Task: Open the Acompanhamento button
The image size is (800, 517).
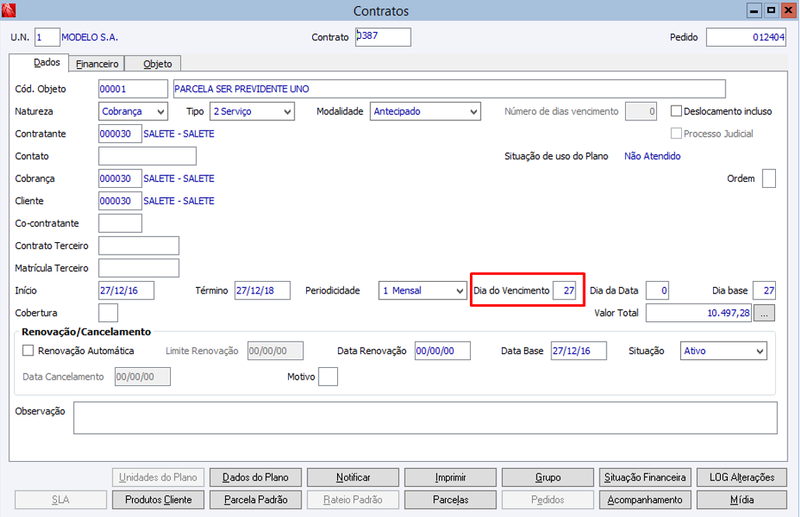Action: [x=645, y=500]
